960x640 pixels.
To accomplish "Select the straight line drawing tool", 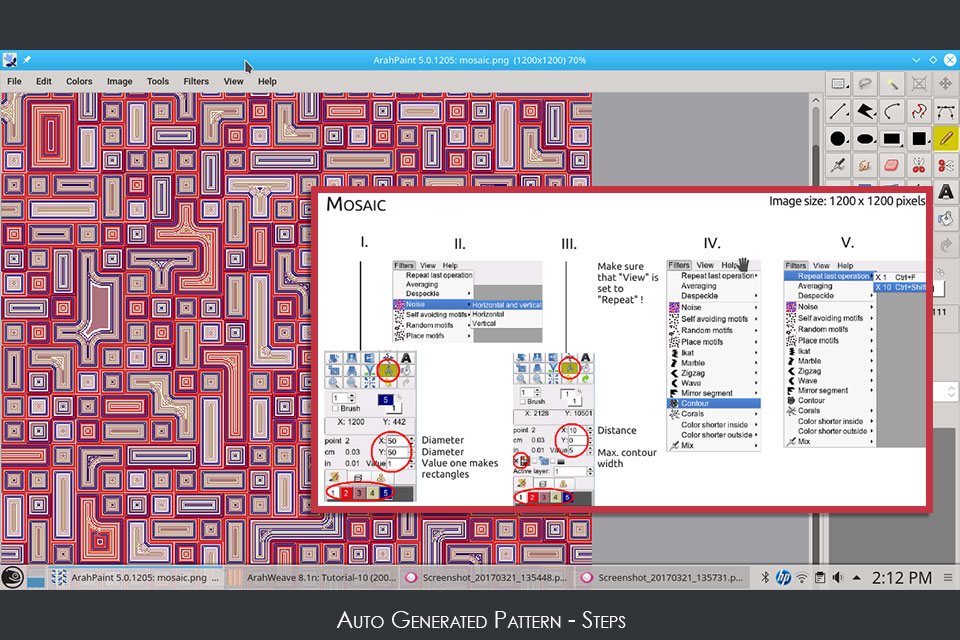I will pyautogui.click(x=838, y=111).
